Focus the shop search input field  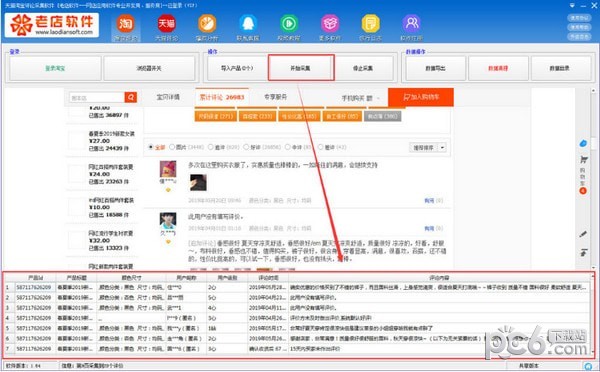point(97,98)
